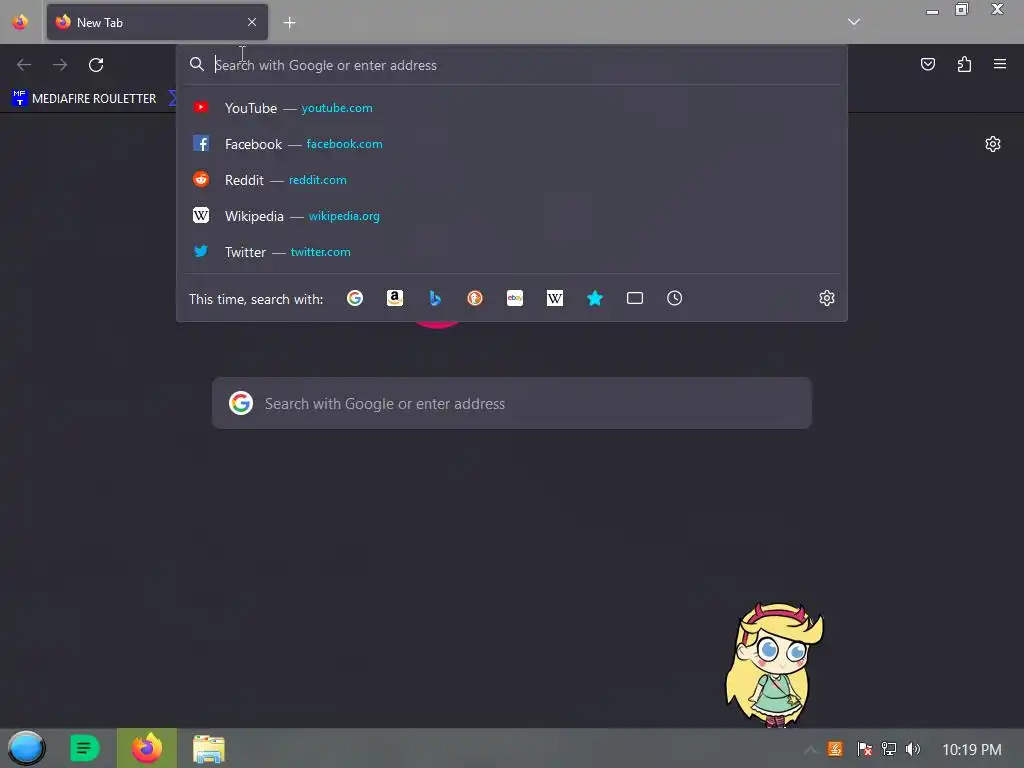
Task: Open the green notes app in taskbar
Action: (x=84, y=748)
